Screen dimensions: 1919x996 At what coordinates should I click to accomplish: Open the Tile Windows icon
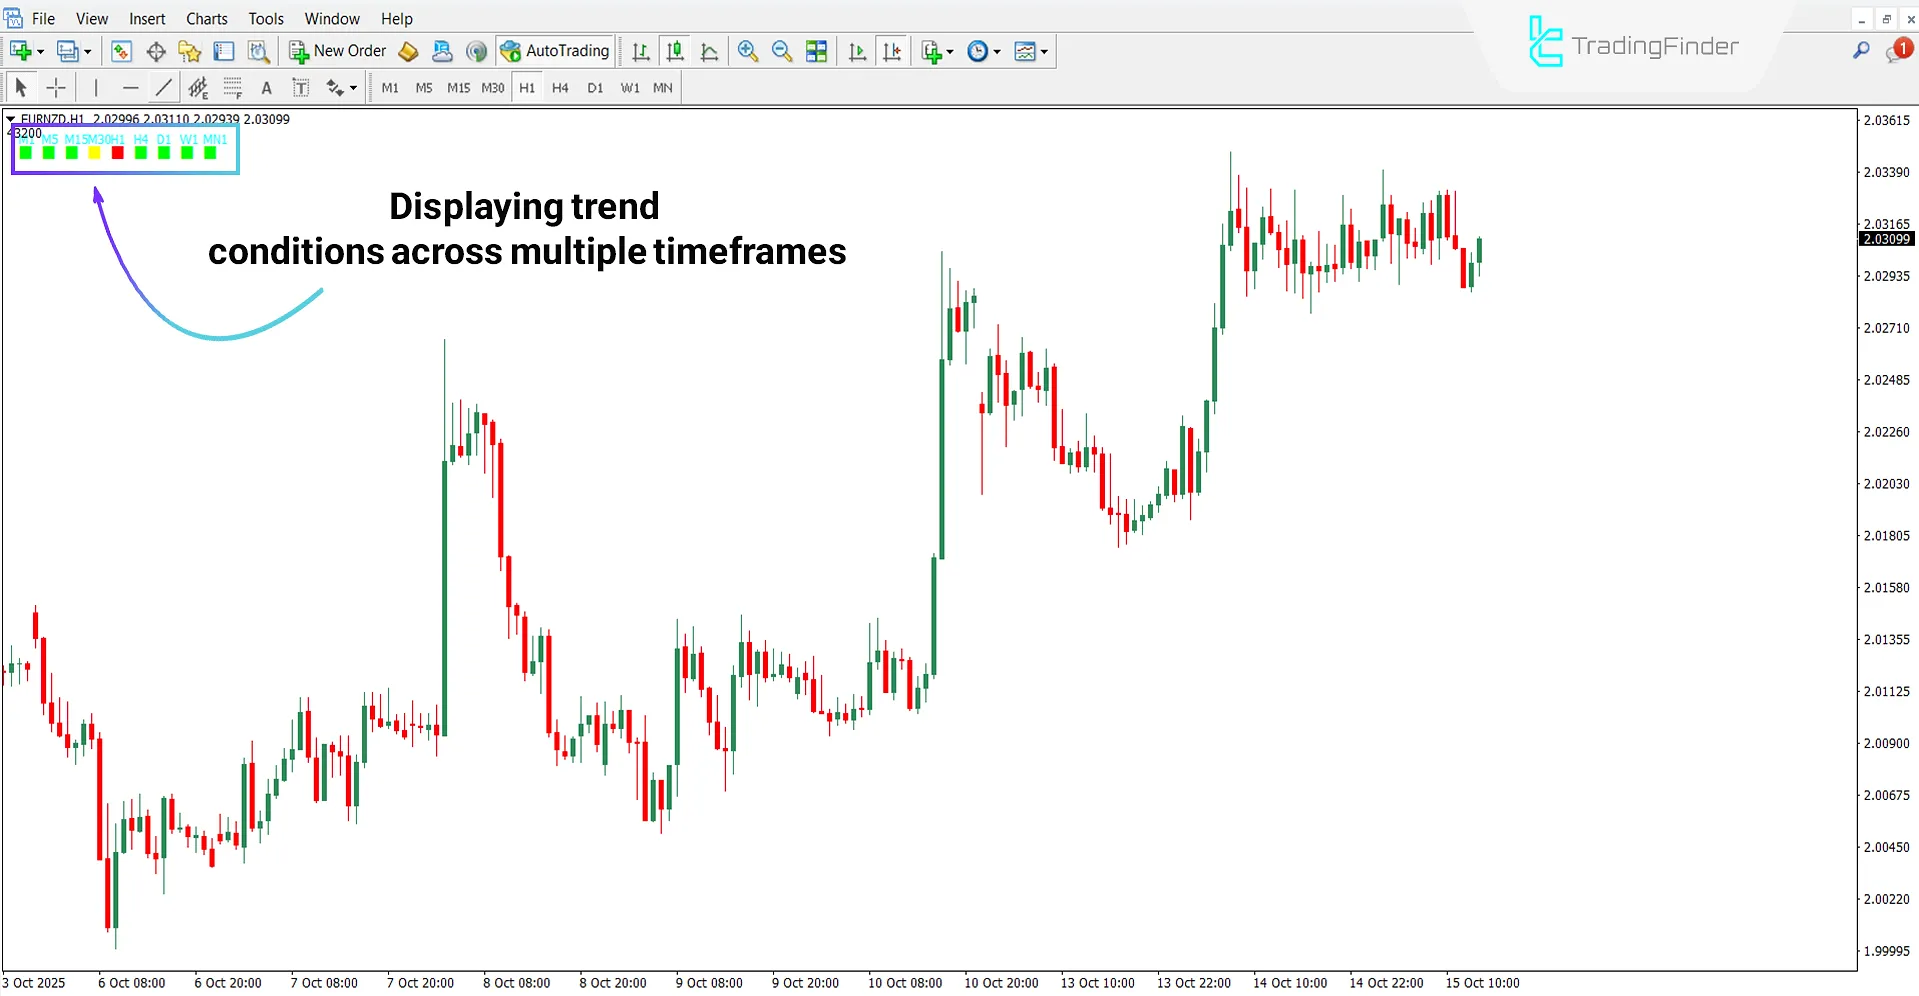pos(816,51)
